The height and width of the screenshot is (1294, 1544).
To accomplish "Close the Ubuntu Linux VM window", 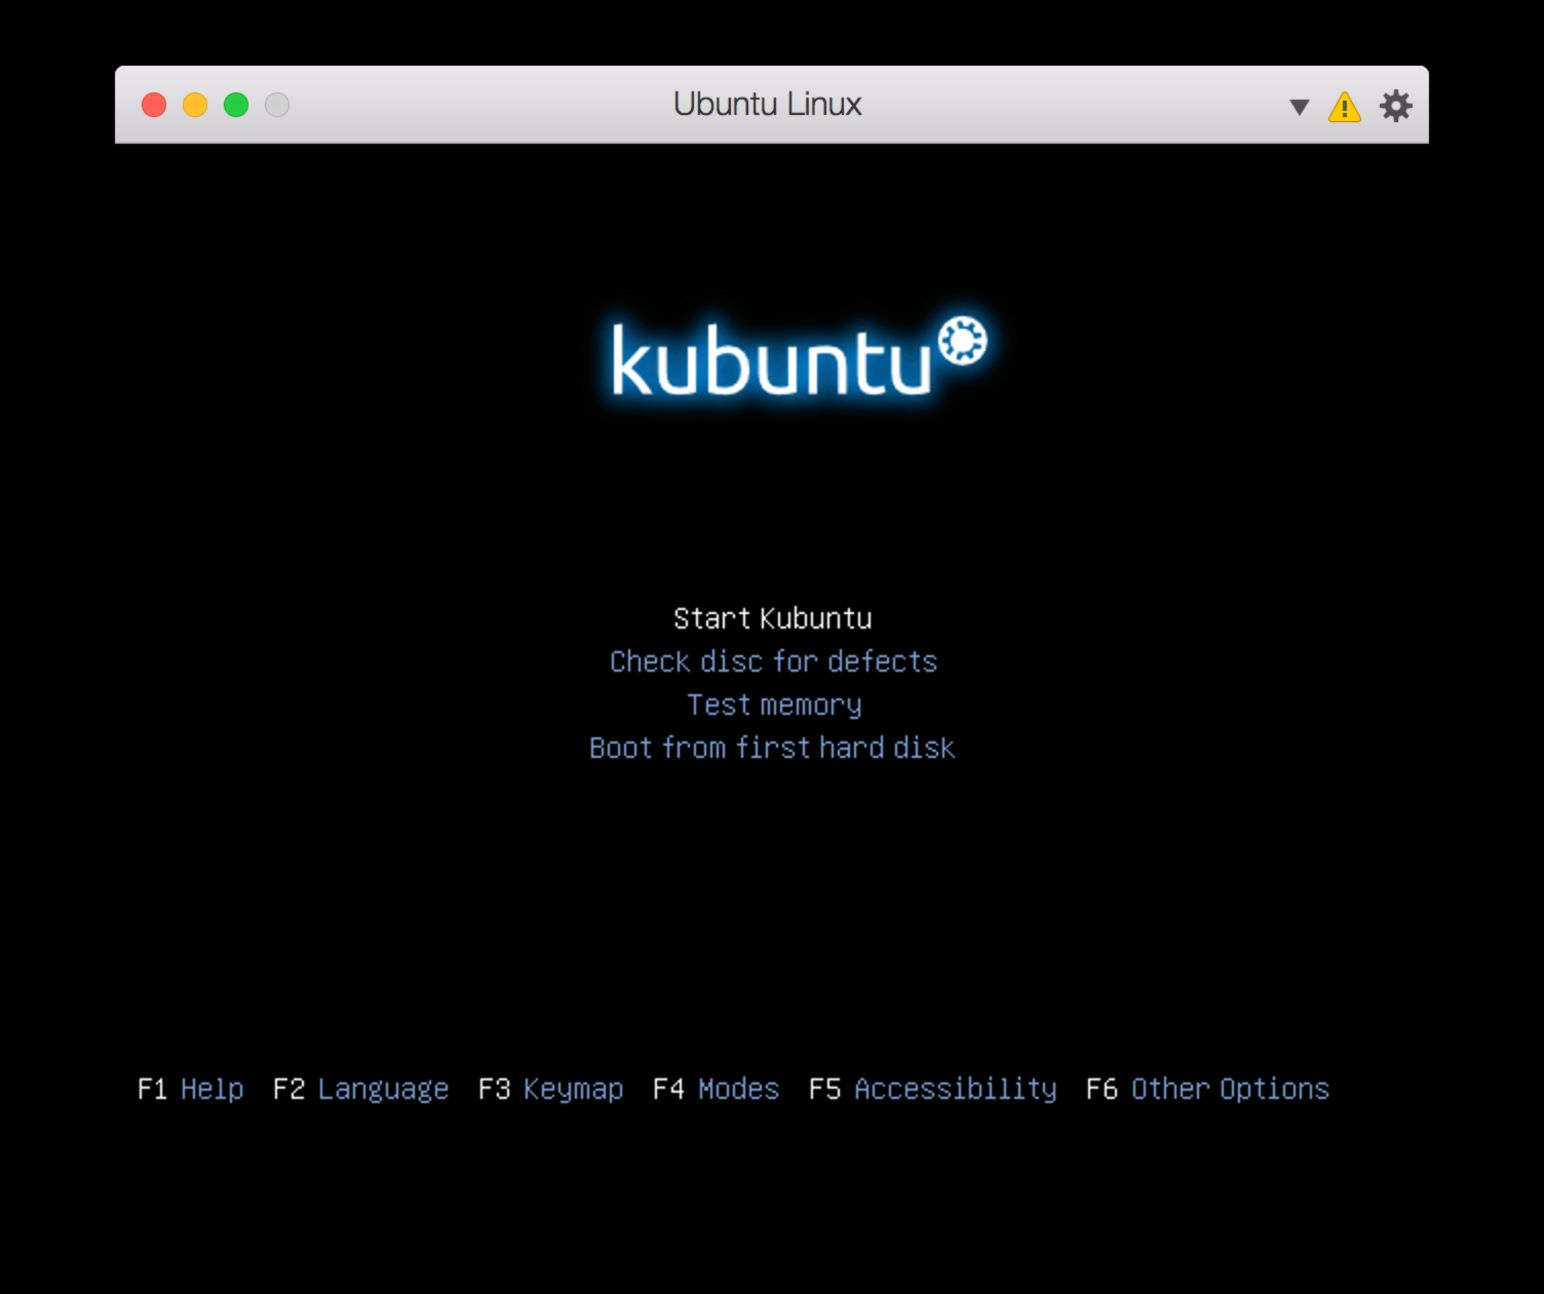I will [154, 105].
